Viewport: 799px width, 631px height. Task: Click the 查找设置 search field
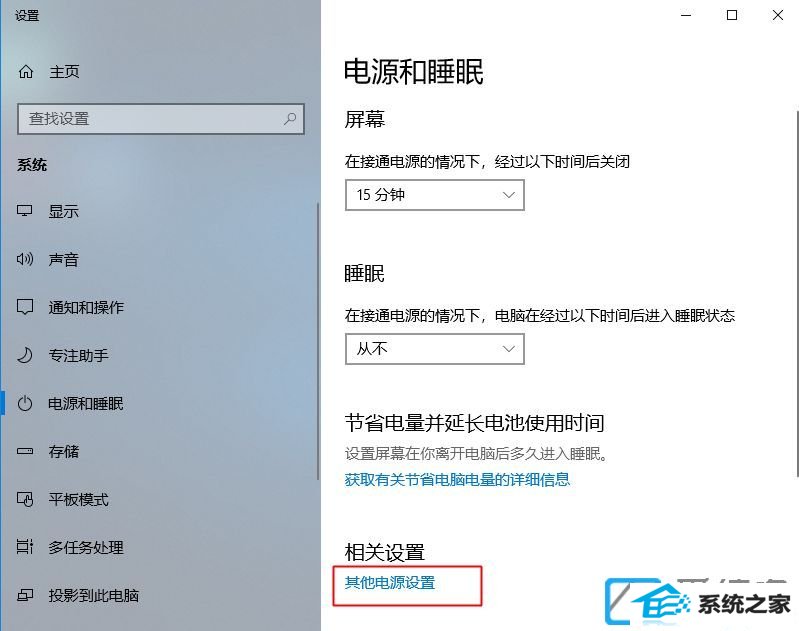pyautogui.click(x=161, y=119)
